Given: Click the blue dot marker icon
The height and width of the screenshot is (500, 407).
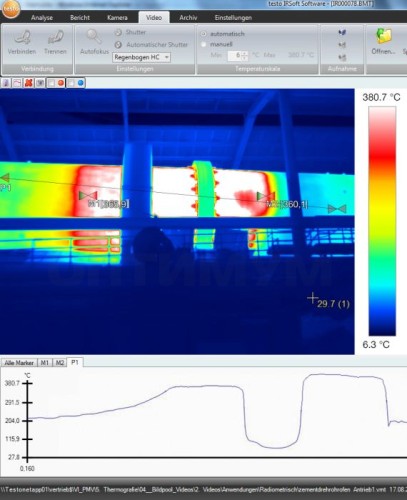Looking at the screenshot, I should pos(81,83).
